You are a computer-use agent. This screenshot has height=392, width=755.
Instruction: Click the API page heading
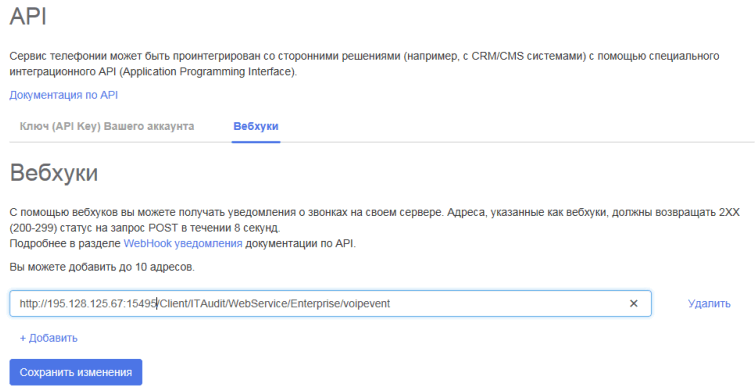point(28,16)
